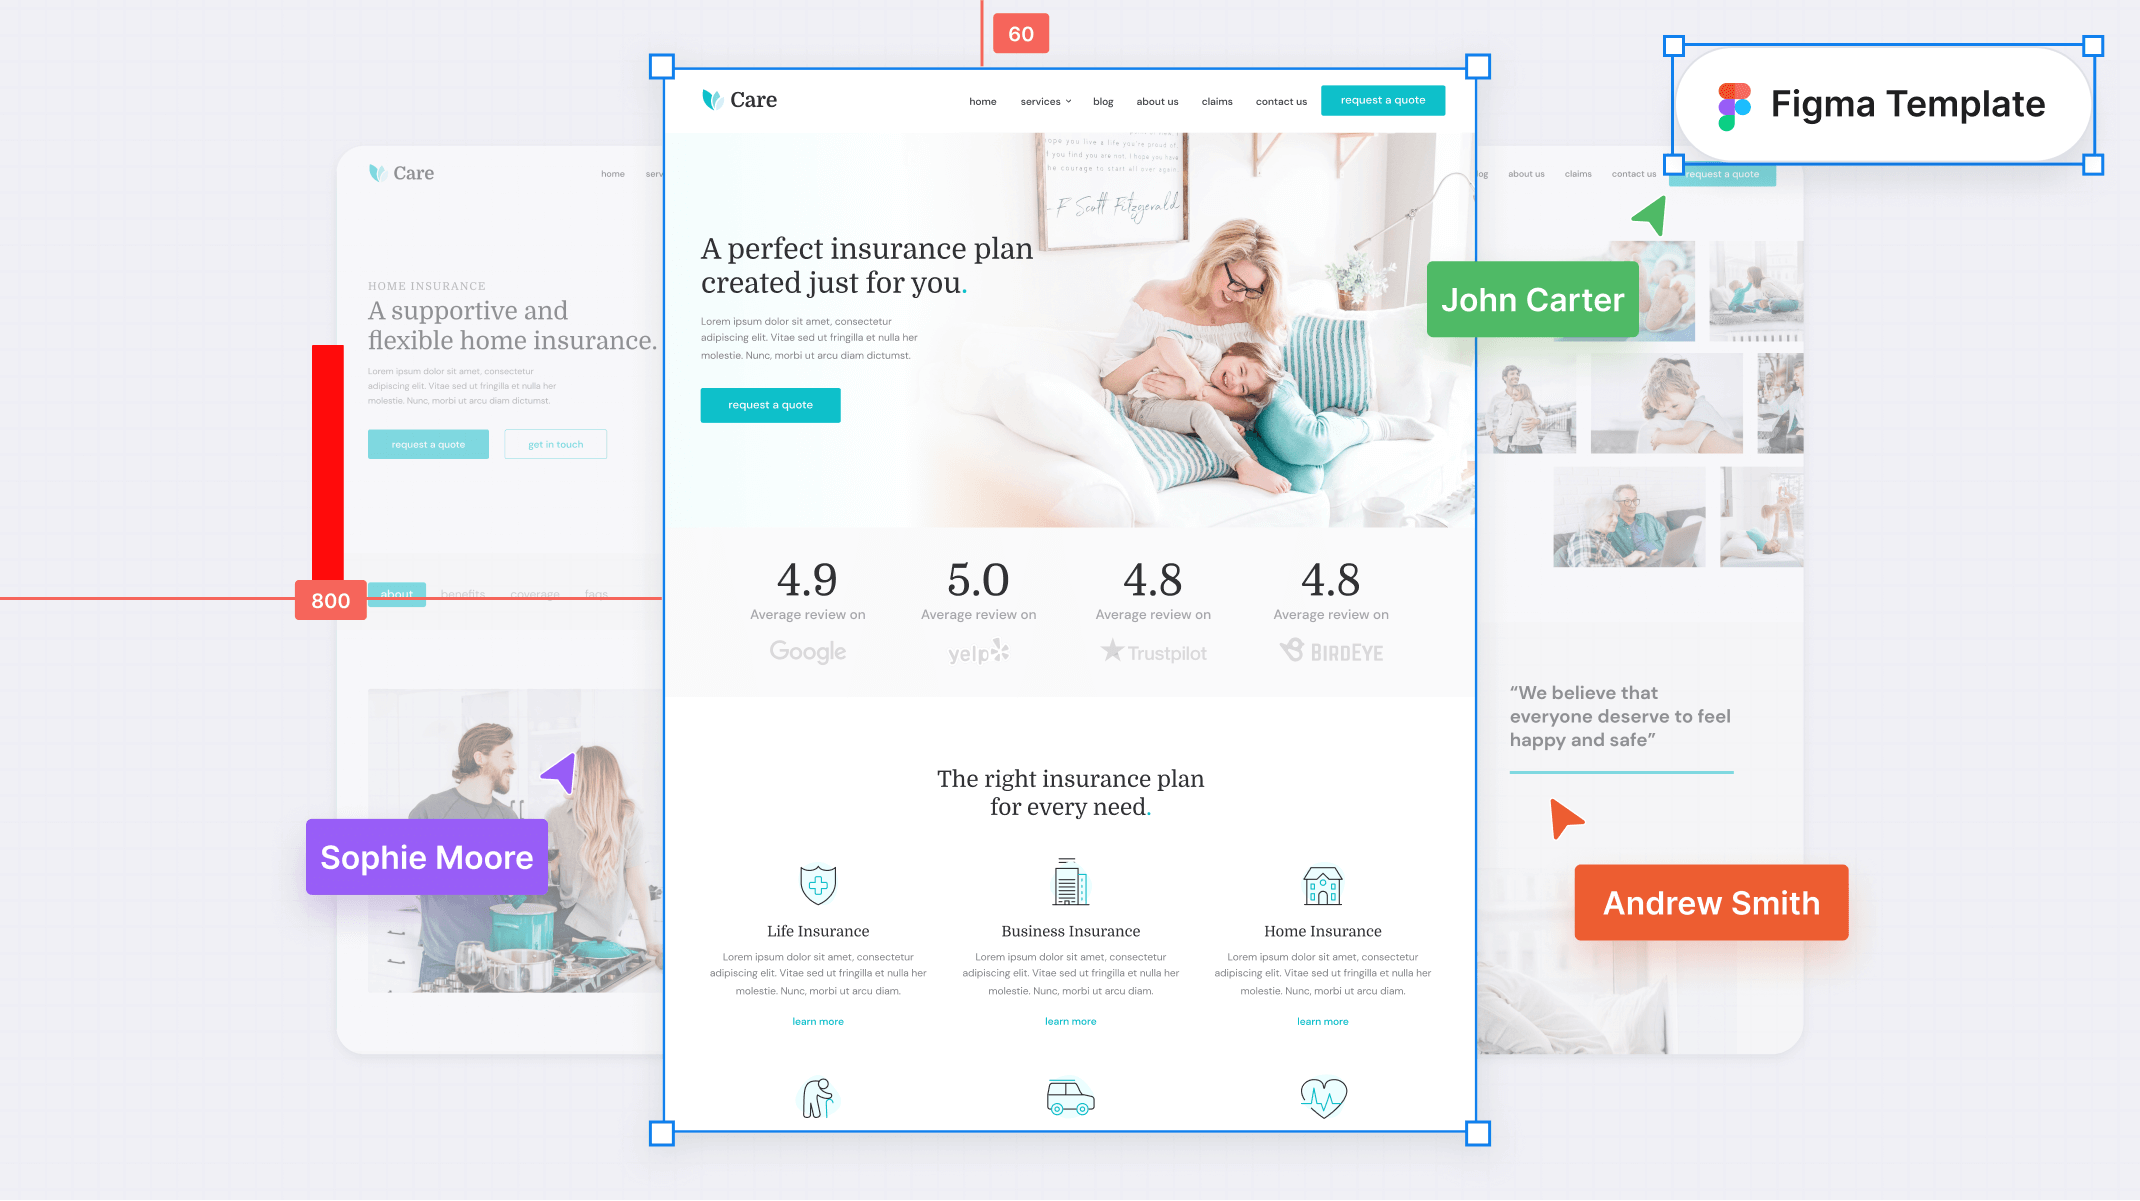Expand the About Us navigation item
This screenshot has height=1201, width=2140.
pyautogui.click(x=1158, y=100)
